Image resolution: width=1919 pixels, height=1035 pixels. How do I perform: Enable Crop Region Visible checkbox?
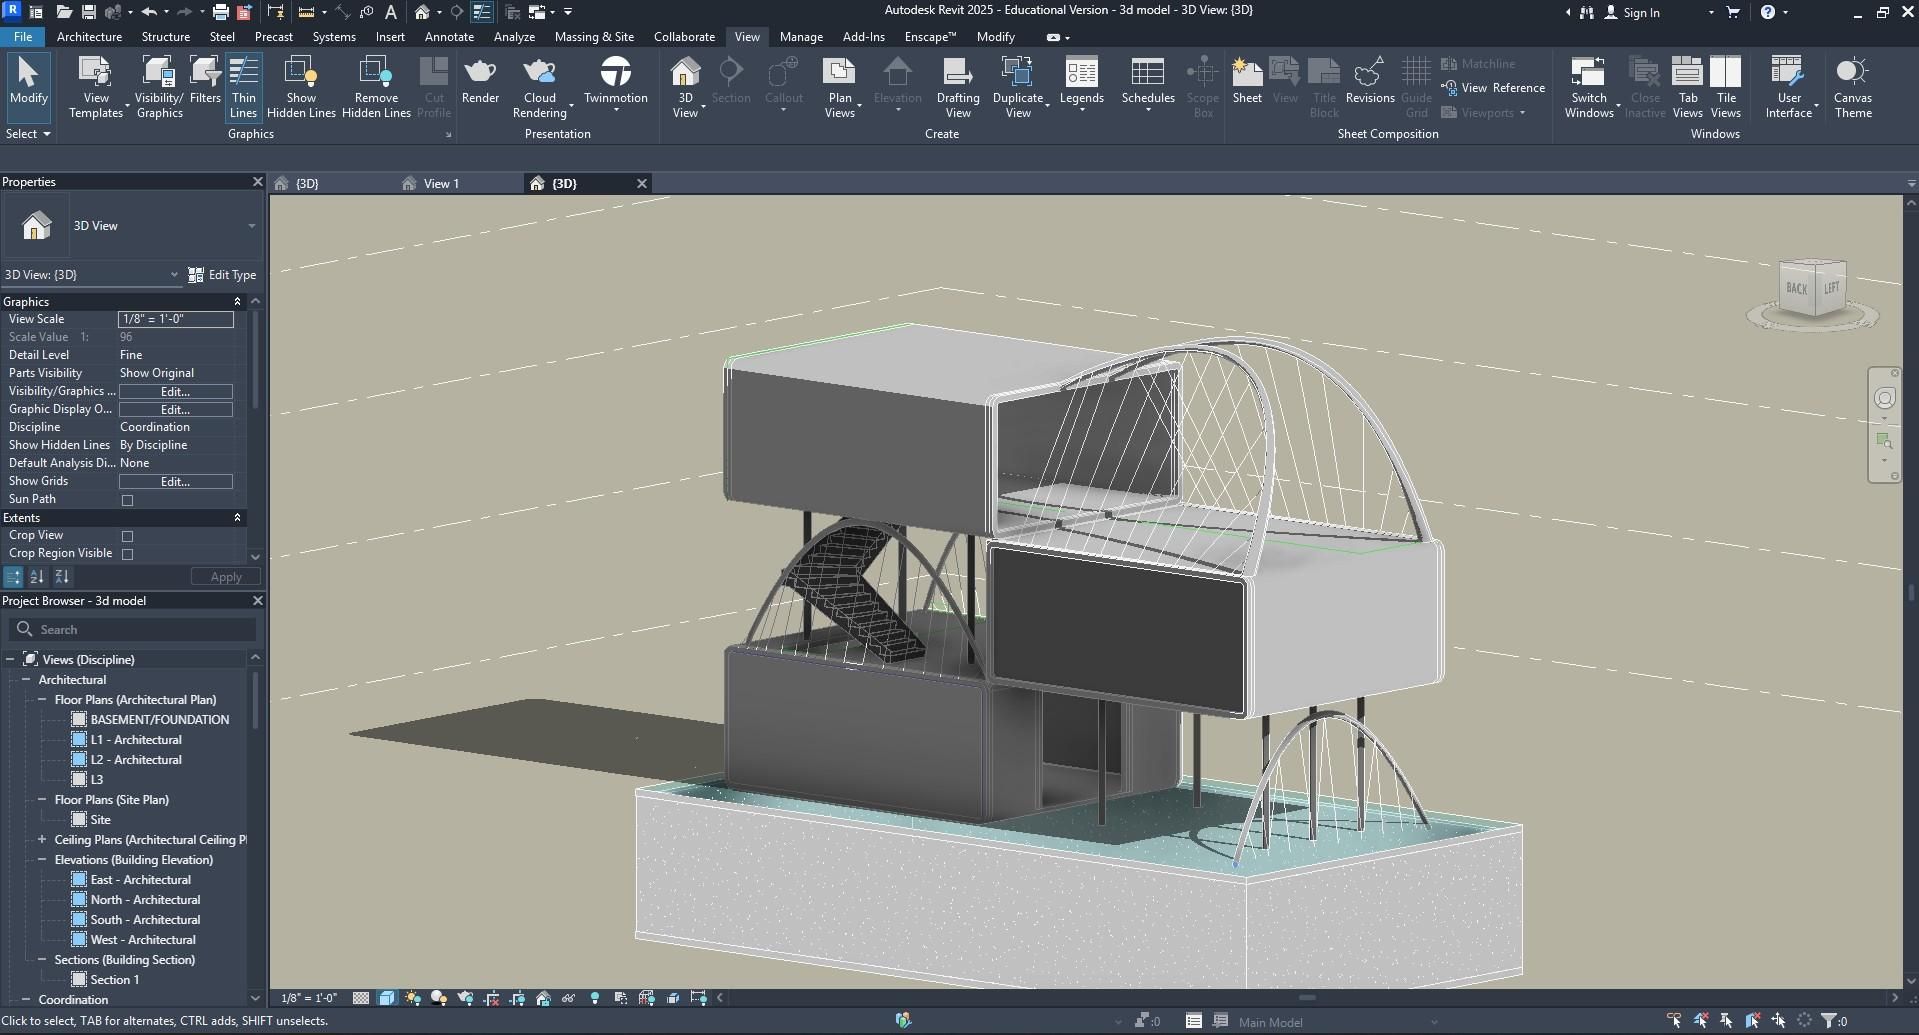coord(127,554)
